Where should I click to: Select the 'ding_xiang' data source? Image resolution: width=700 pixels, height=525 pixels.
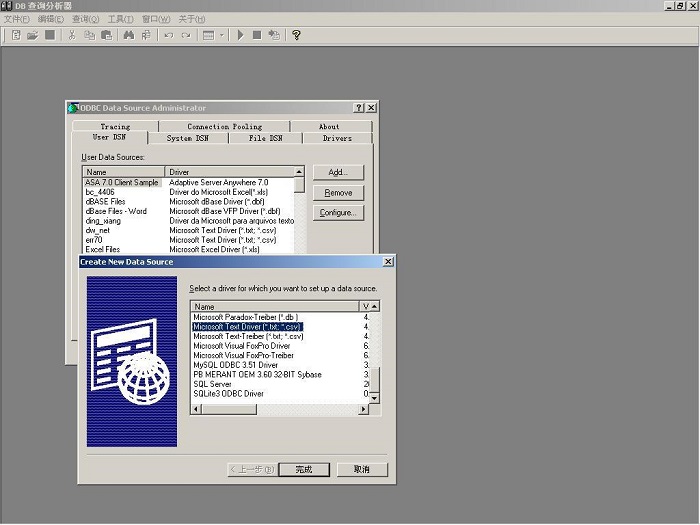click(x=103, y=221)
